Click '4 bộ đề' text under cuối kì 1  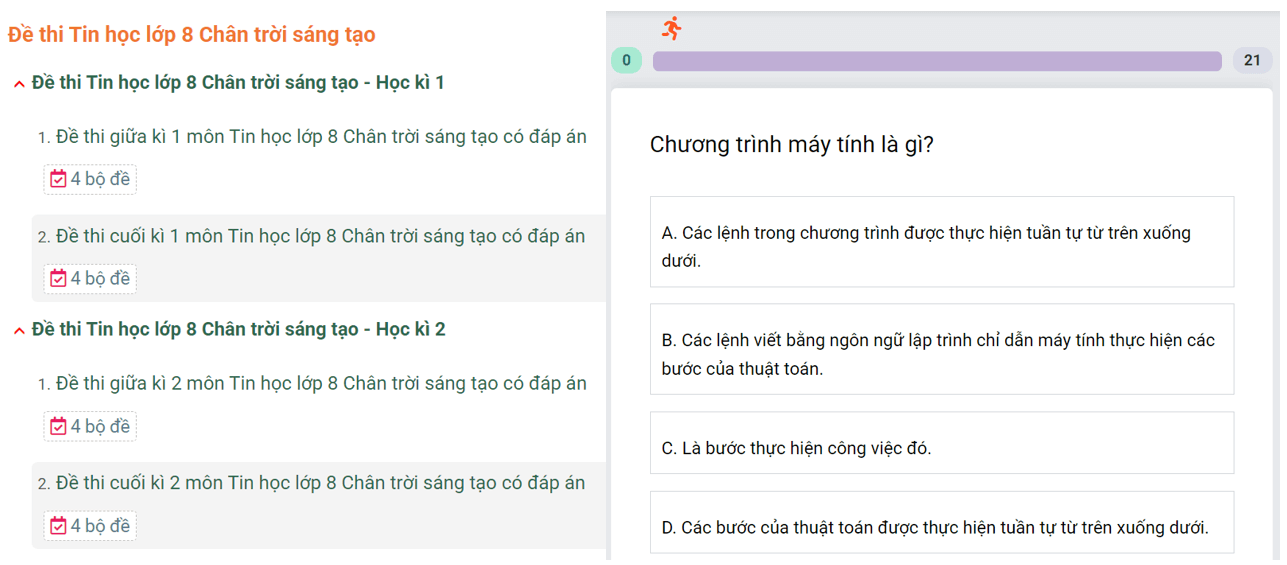point(100,279)
